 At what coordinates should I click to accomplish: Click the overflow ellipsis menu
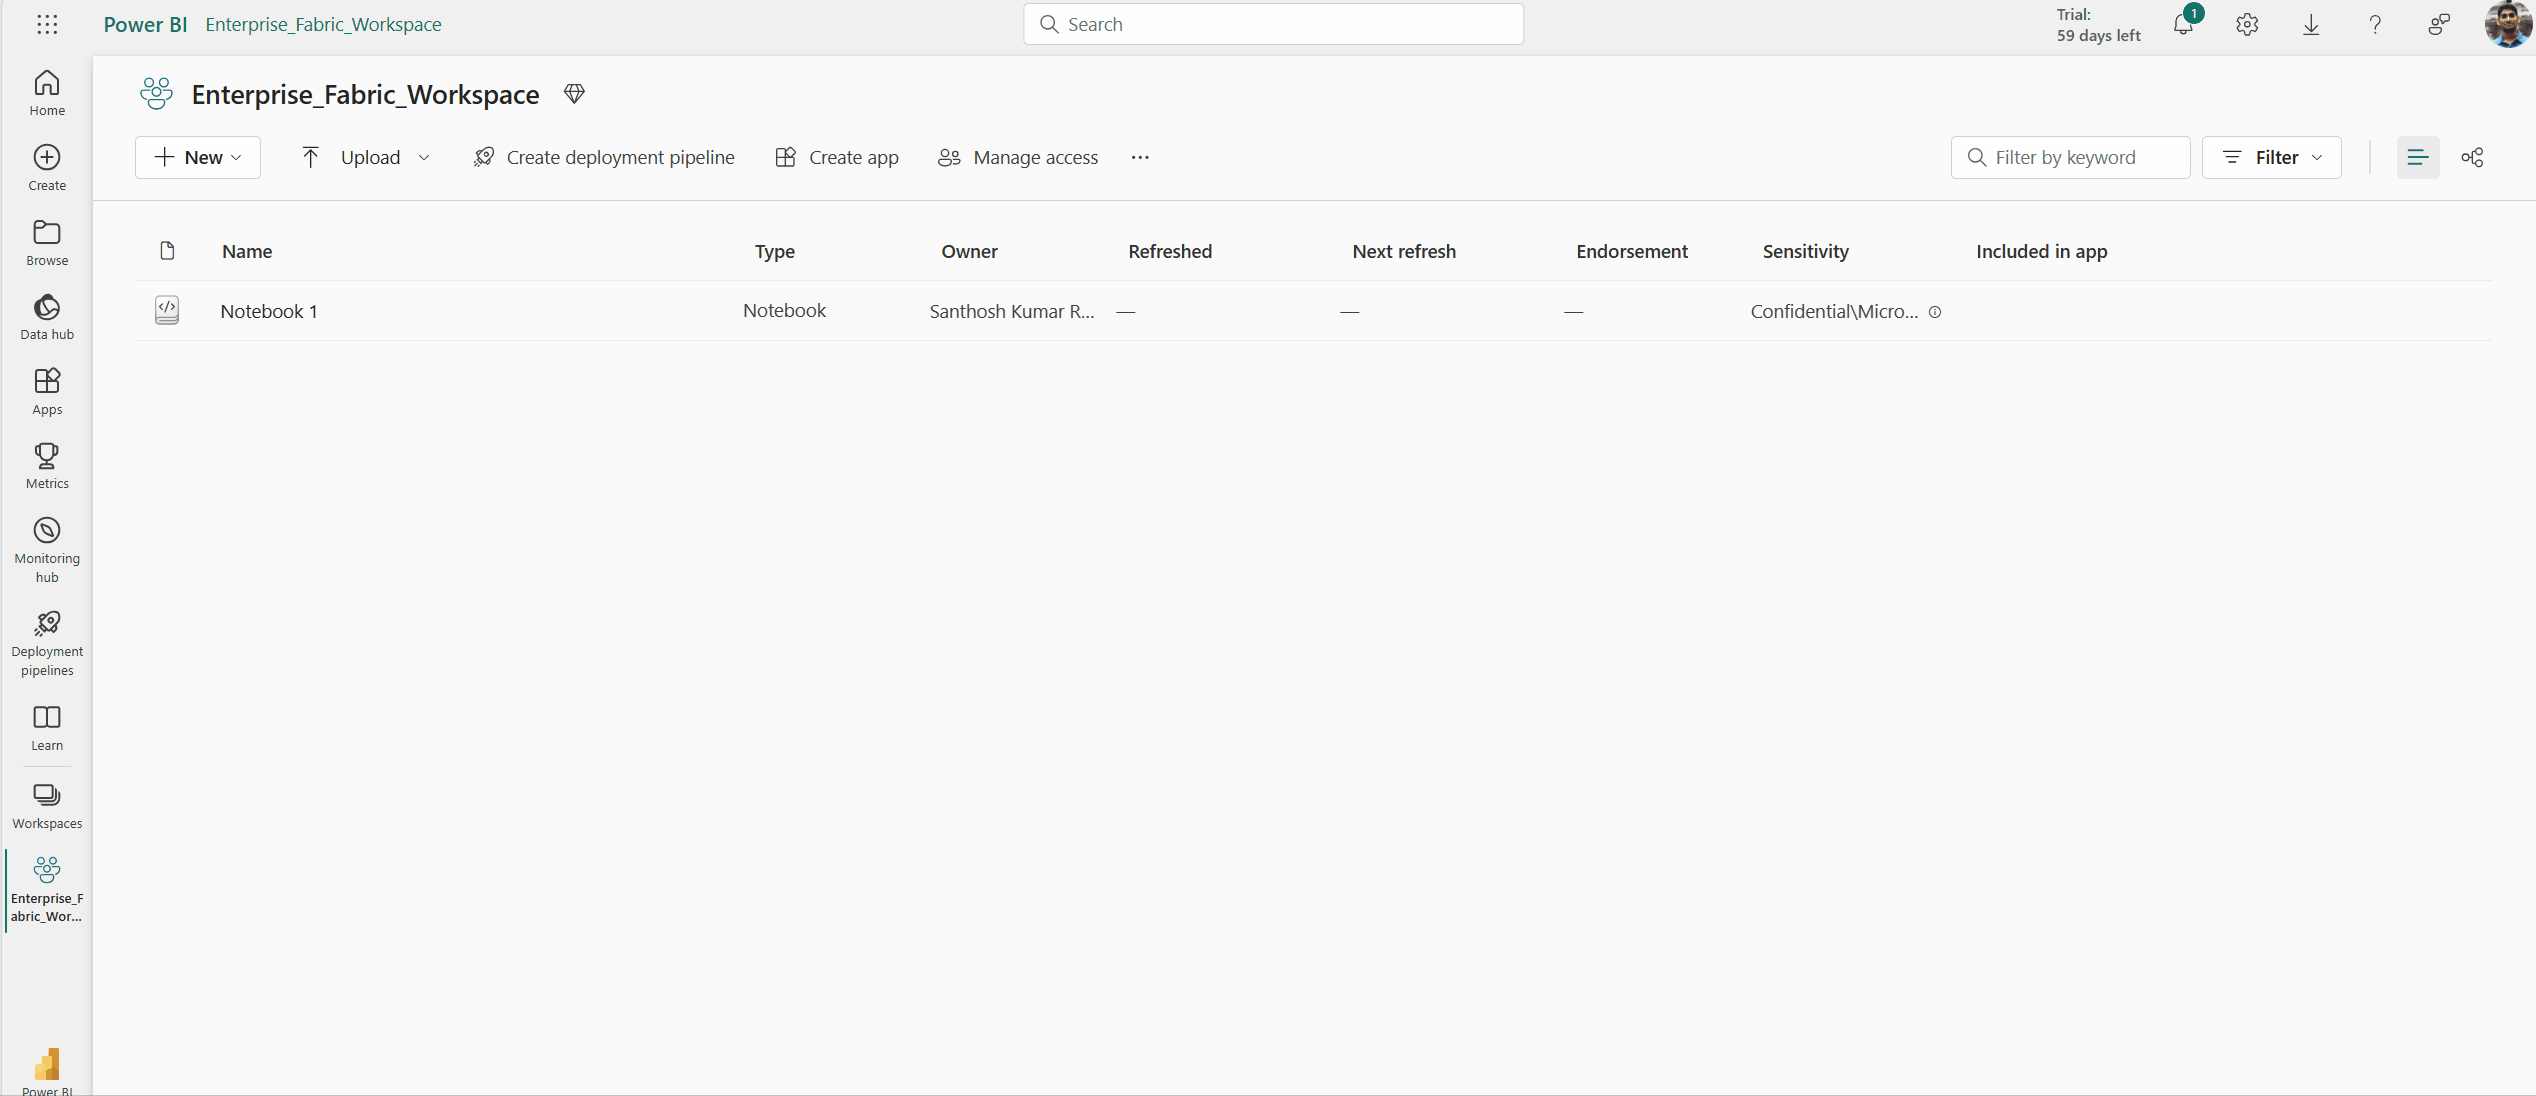click(1140, 157)
